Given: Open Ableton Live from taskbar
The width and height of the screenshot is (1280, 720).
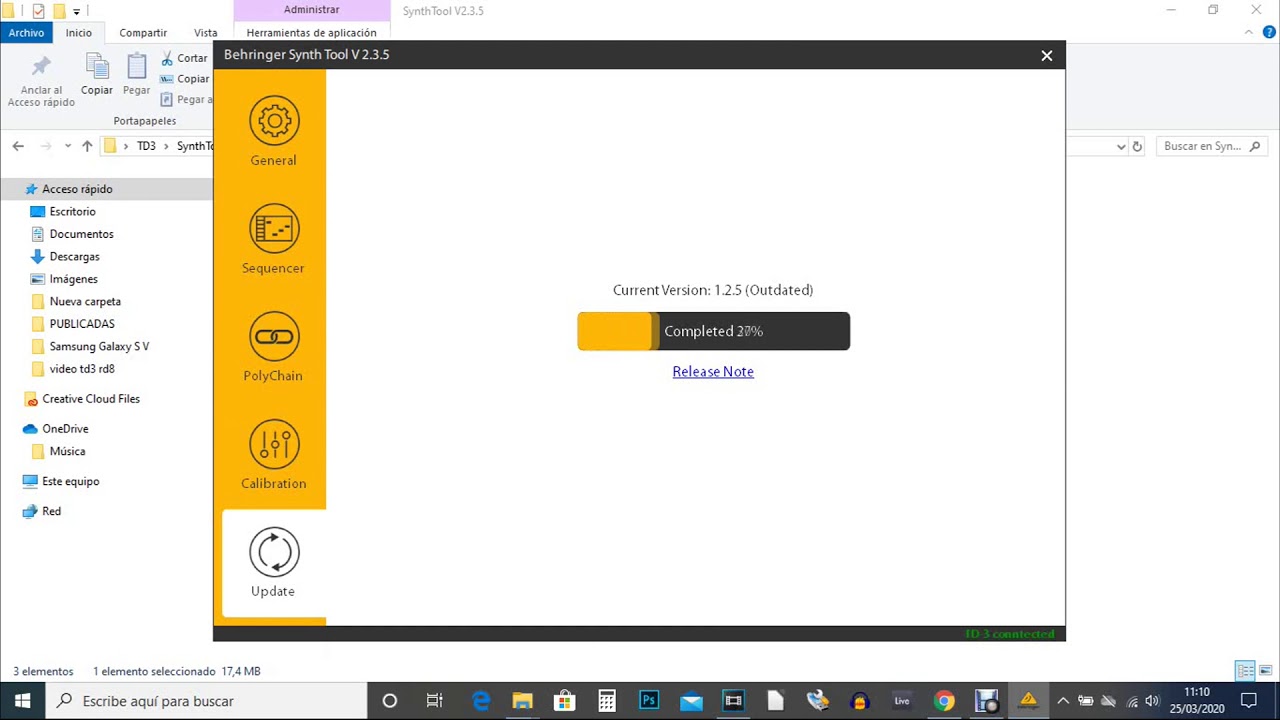Looking at the screenshot, I should click(902, 700).
